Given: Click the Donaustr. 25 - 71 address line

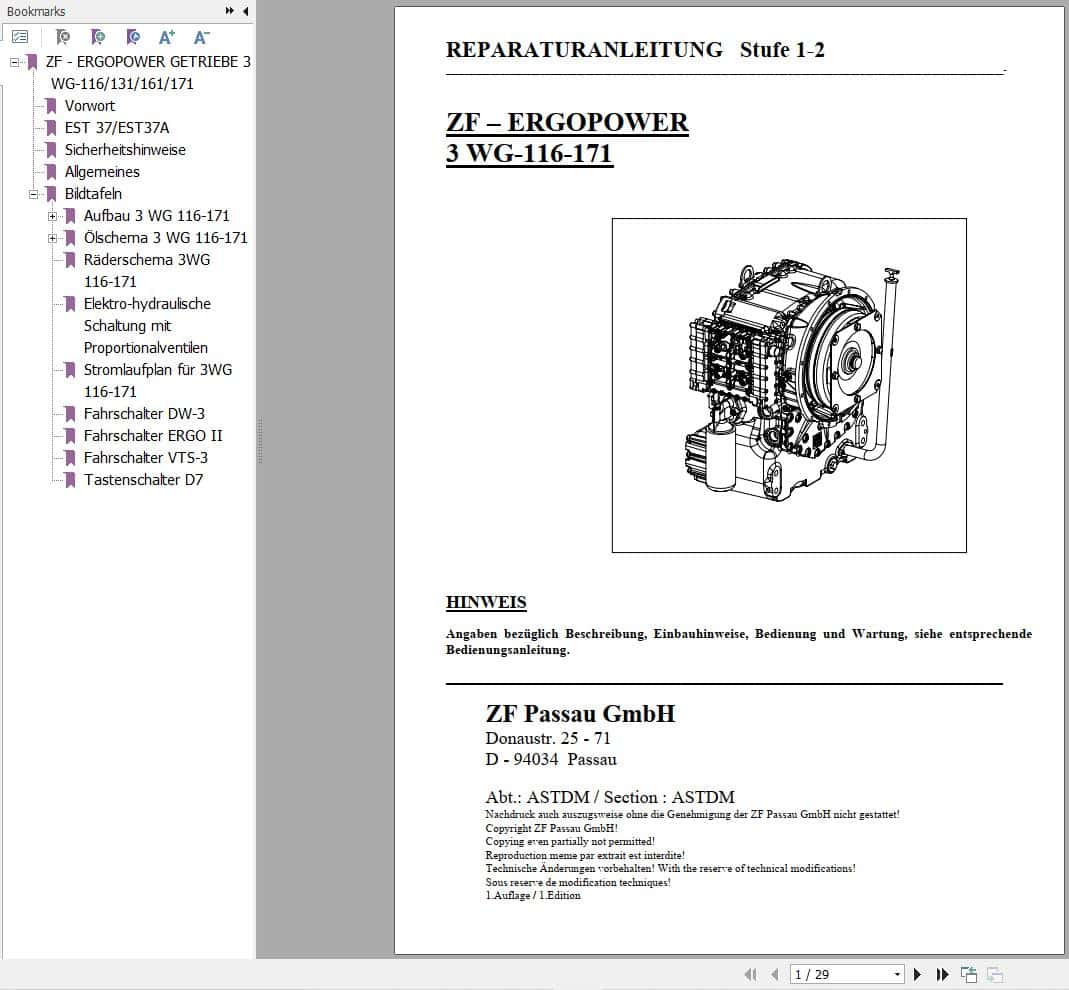Looking at the screenshot, I should click(x=548, y=738).
